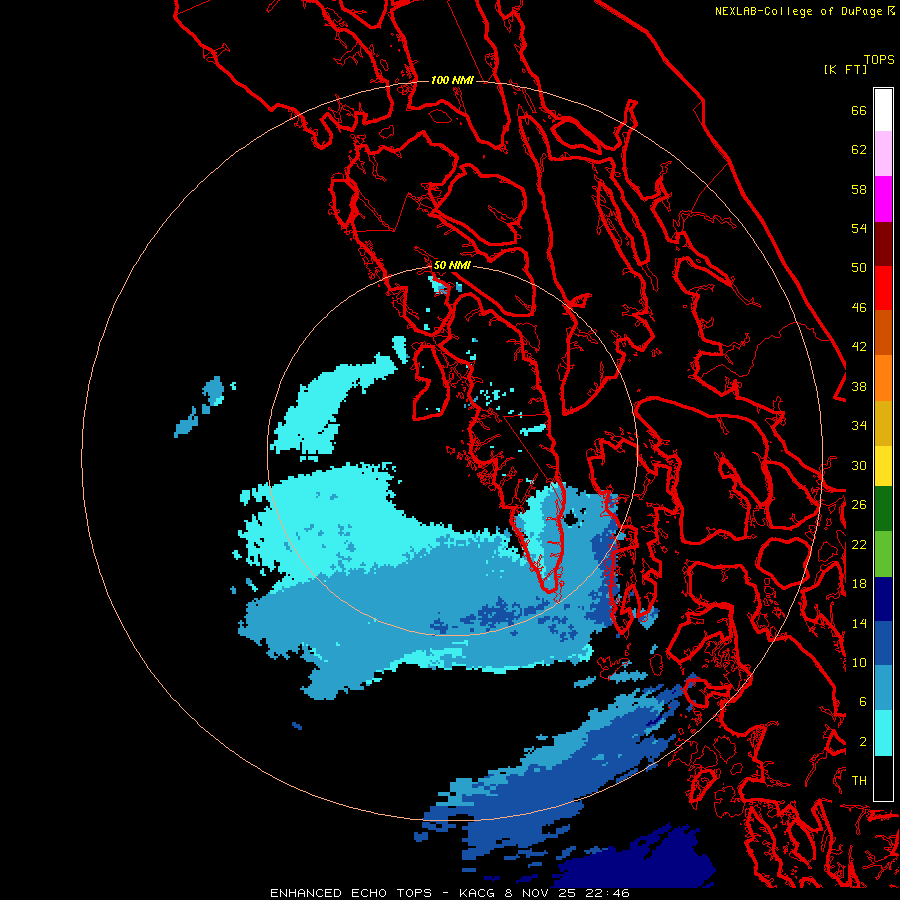Click the '66' legend value label
The image size is (900, 900).
click(859, 111)
